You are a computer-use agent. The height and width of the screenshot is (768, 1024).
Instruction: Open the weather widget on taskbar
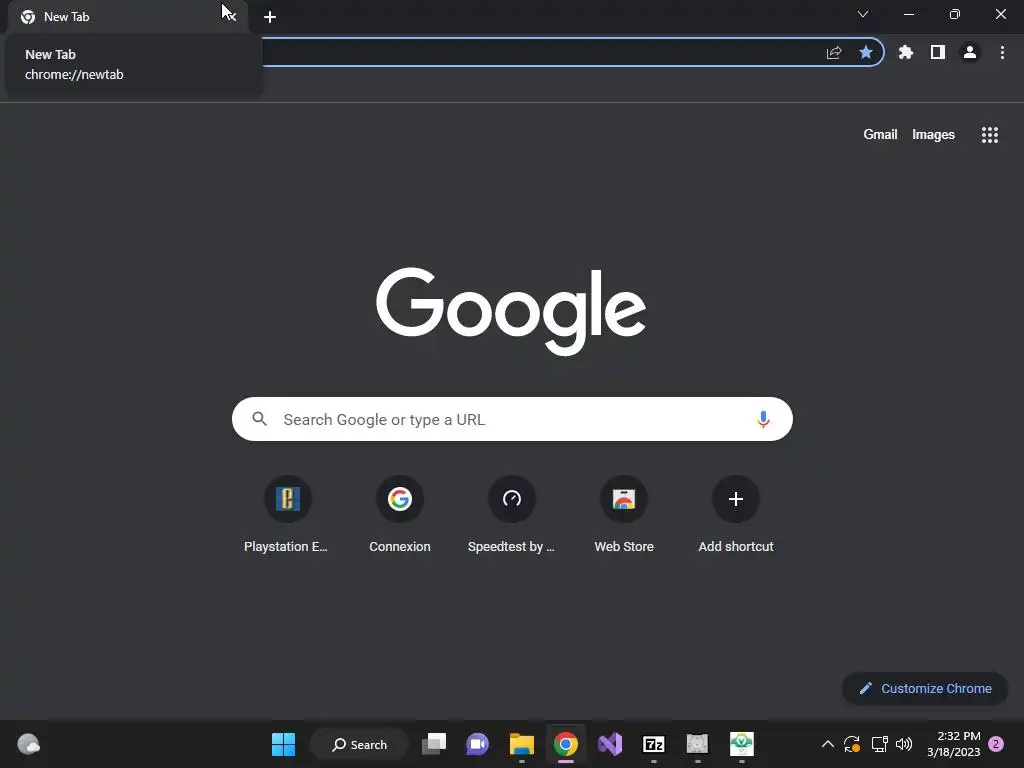pyautogui.click(x=28, y=744)
